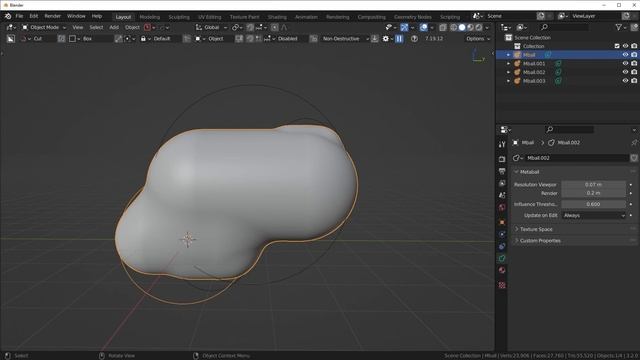
Task: Open the Global transform orientation dropdown
Action: tap(211, 27)
